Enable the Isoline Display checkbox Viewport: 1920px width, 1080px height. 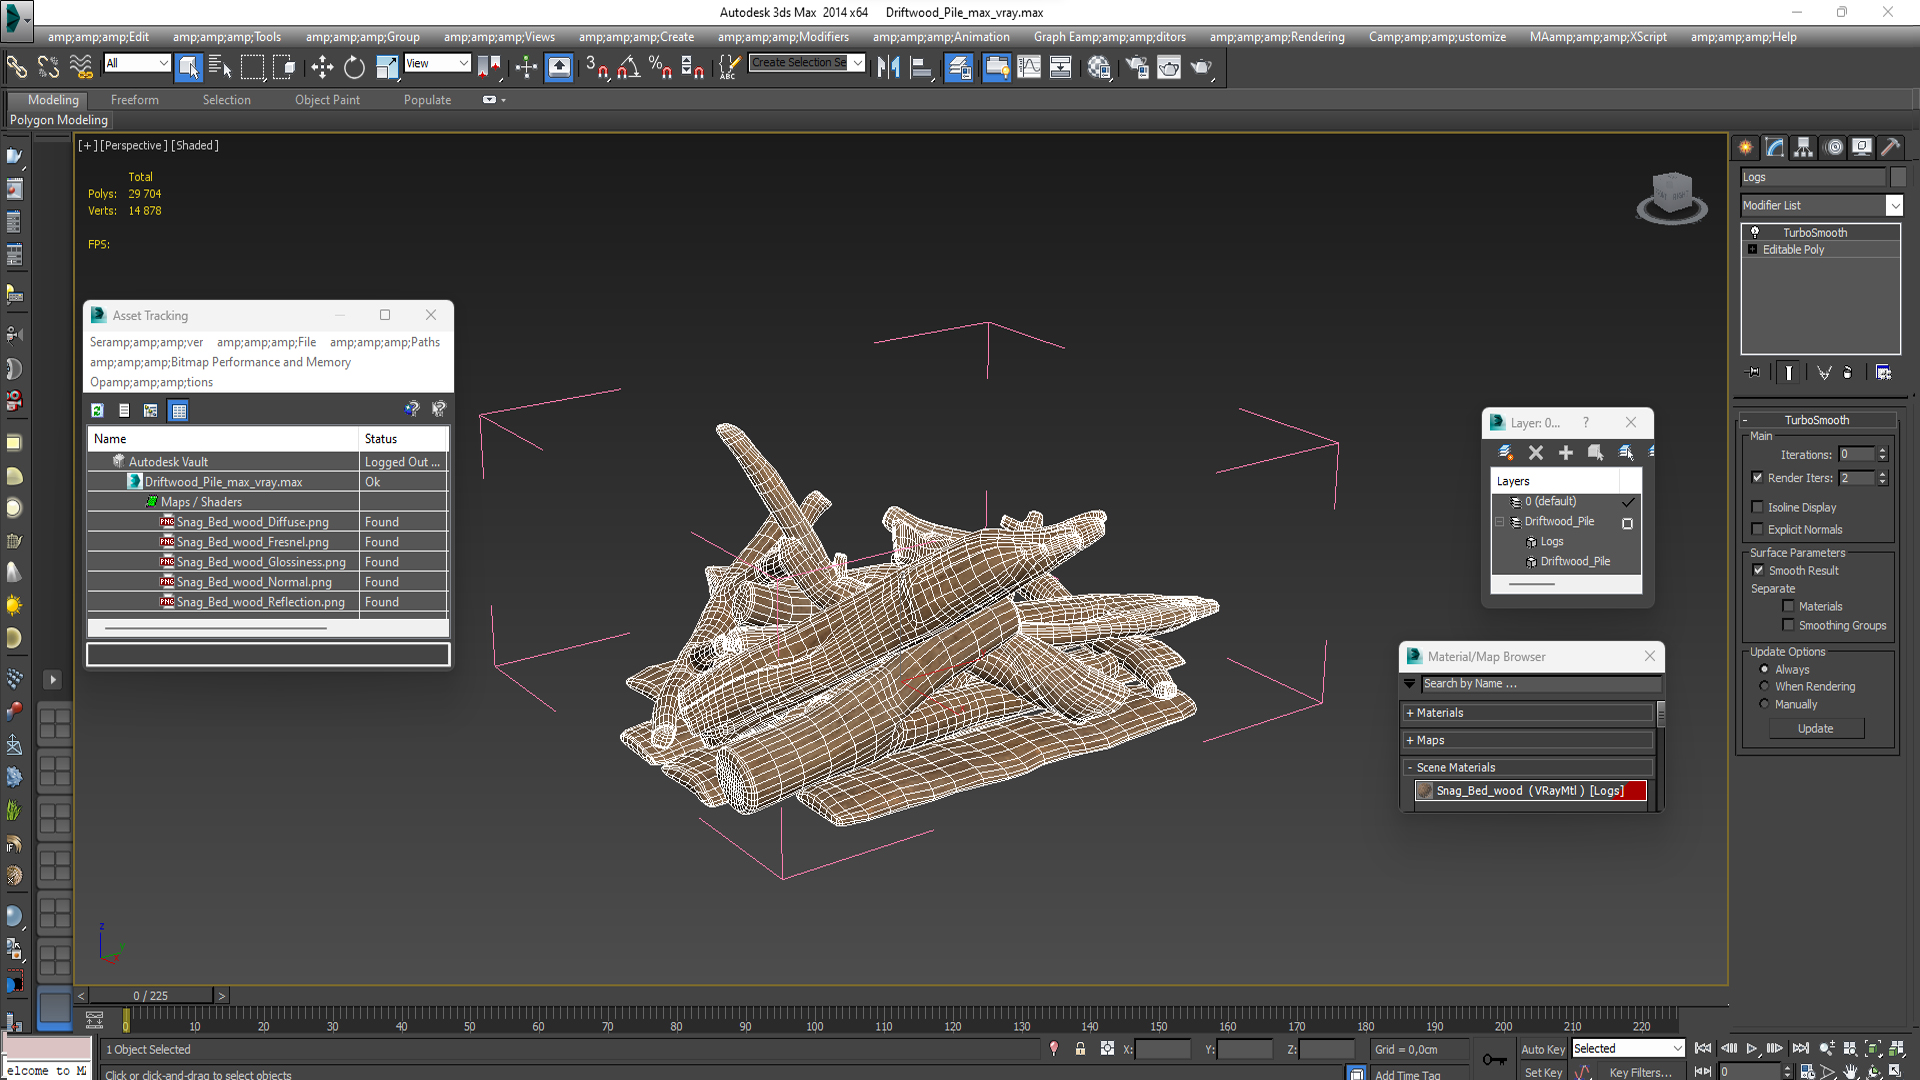point(1757,507)
